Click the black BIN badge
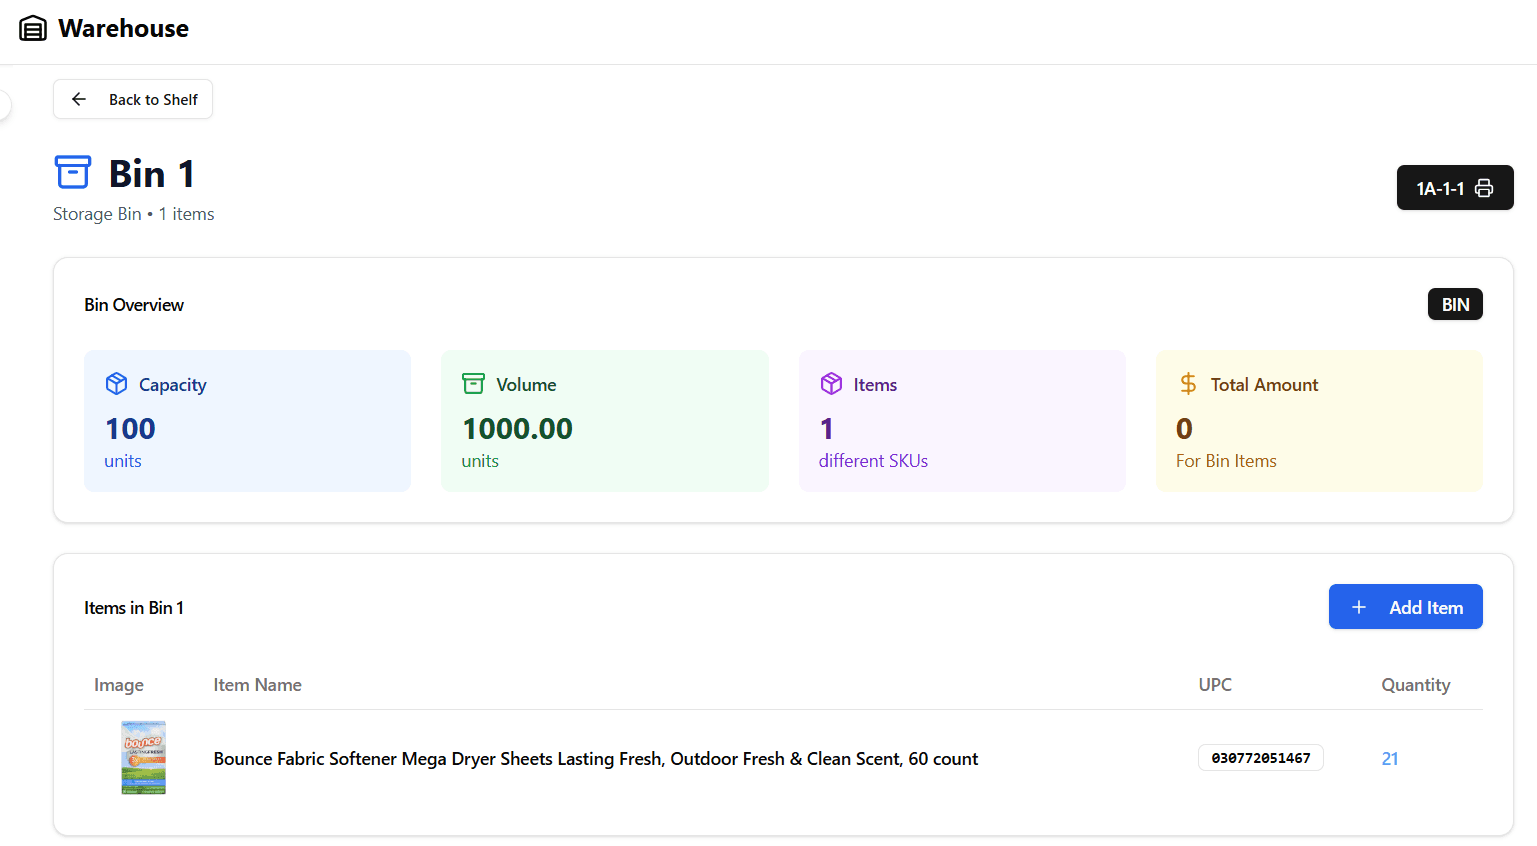Image resolution: width=1537 pixels, height=846 pixels. [1455, 305]
